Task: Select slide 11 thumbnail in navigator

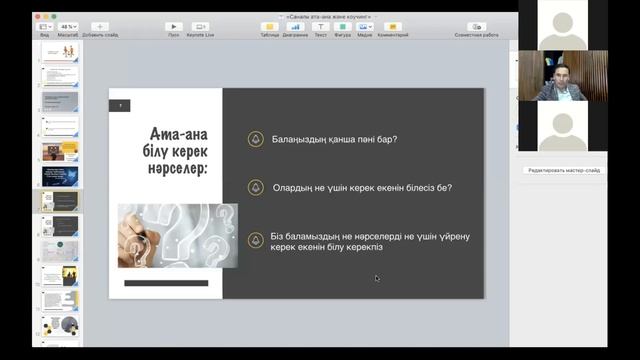Action: click(x=60, y=301)
